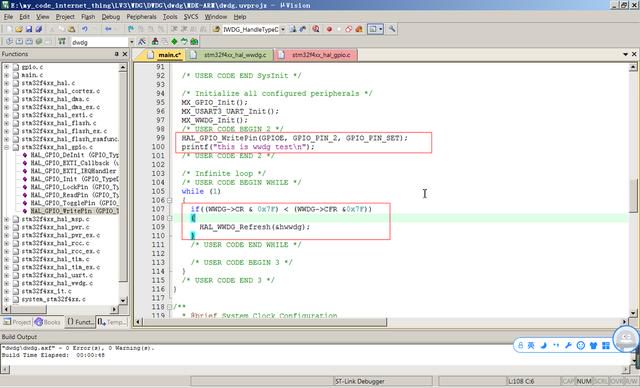
Task: Open the dwdg target selection dropdown
Action: pyautogui.click(x=131, y=42)
